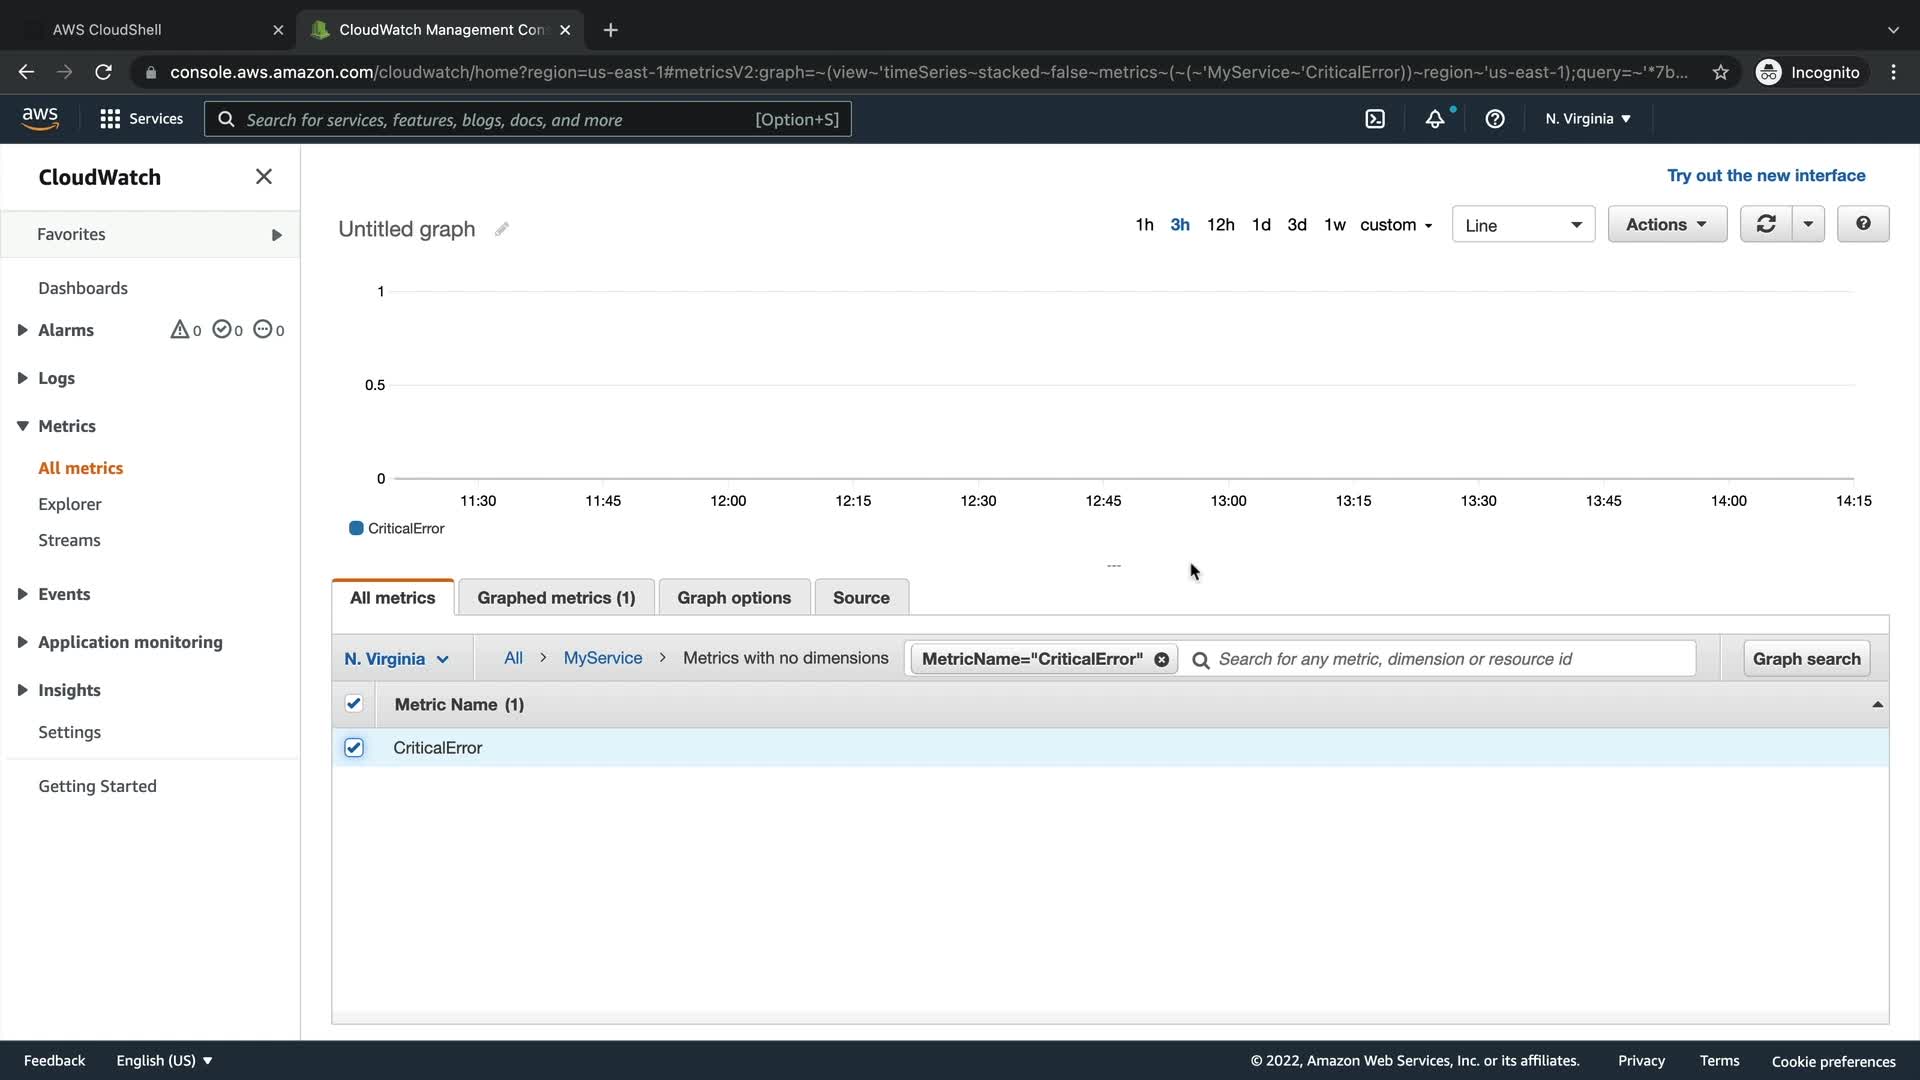The image size is (1920, 1080).
Task: Open the Graph options tab
Action: (x=734, y=598)
